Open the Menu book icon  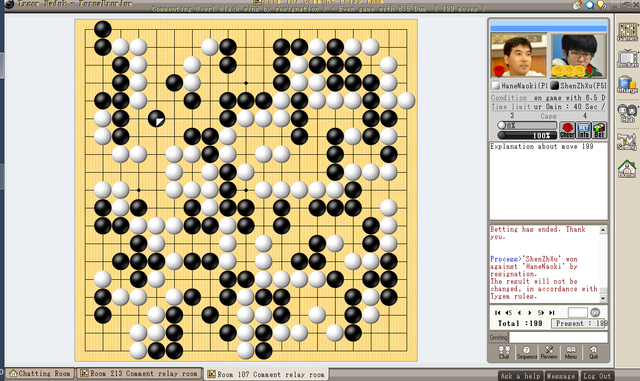click(571, 352)
